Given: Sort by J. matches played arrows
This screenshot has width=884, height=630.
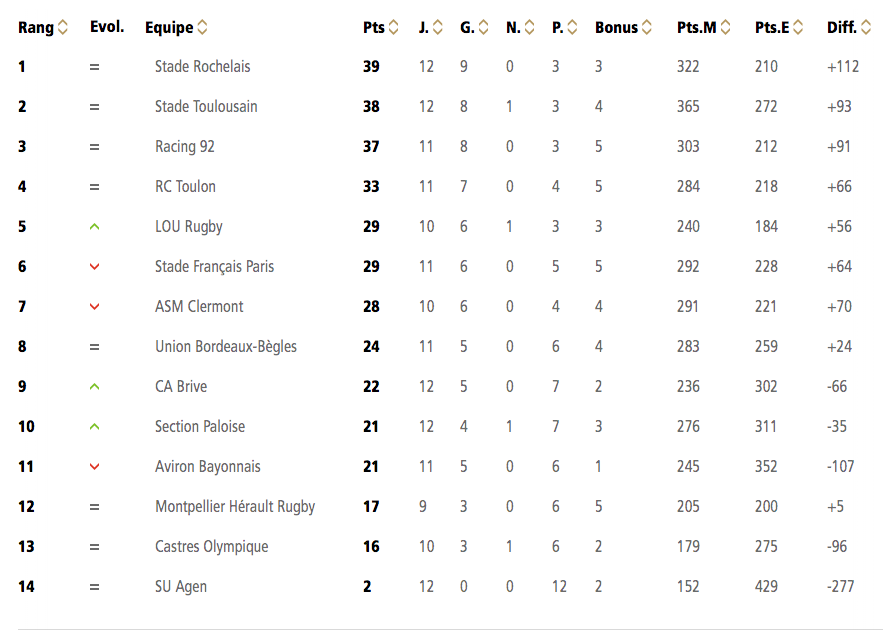Looking at the screenshot, I should (437, 27).
